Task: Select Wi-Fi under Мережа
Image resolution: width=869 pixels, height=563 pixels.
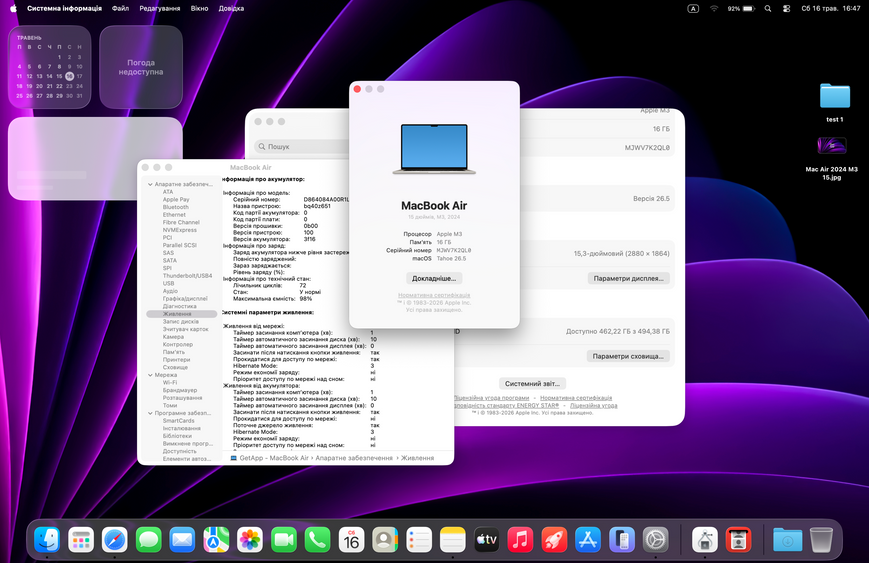Action: (x=170, y=383)
